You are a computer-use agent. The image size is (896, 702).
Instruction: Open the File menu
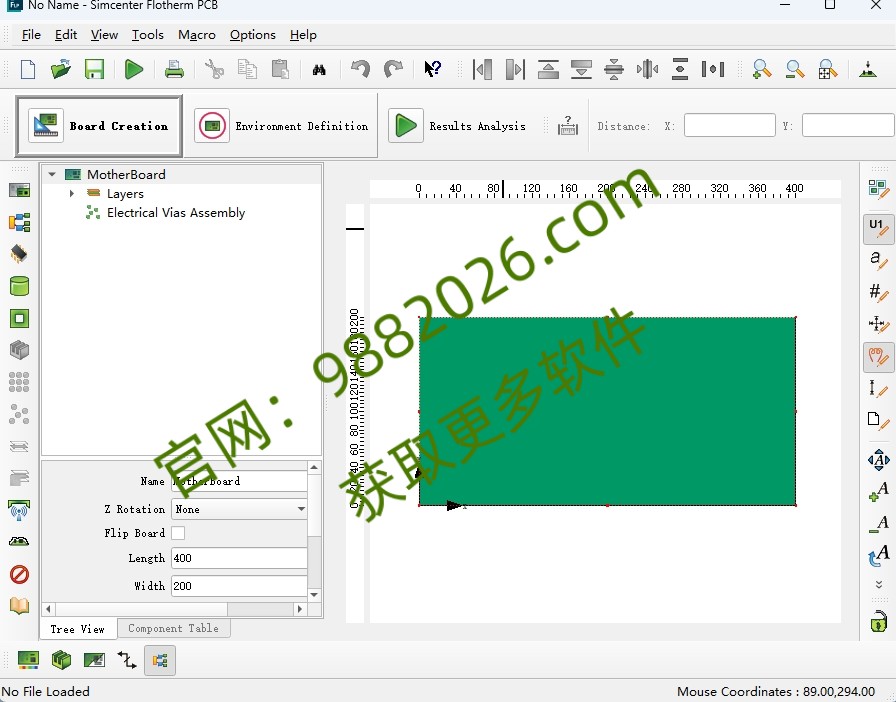[31, 35]
